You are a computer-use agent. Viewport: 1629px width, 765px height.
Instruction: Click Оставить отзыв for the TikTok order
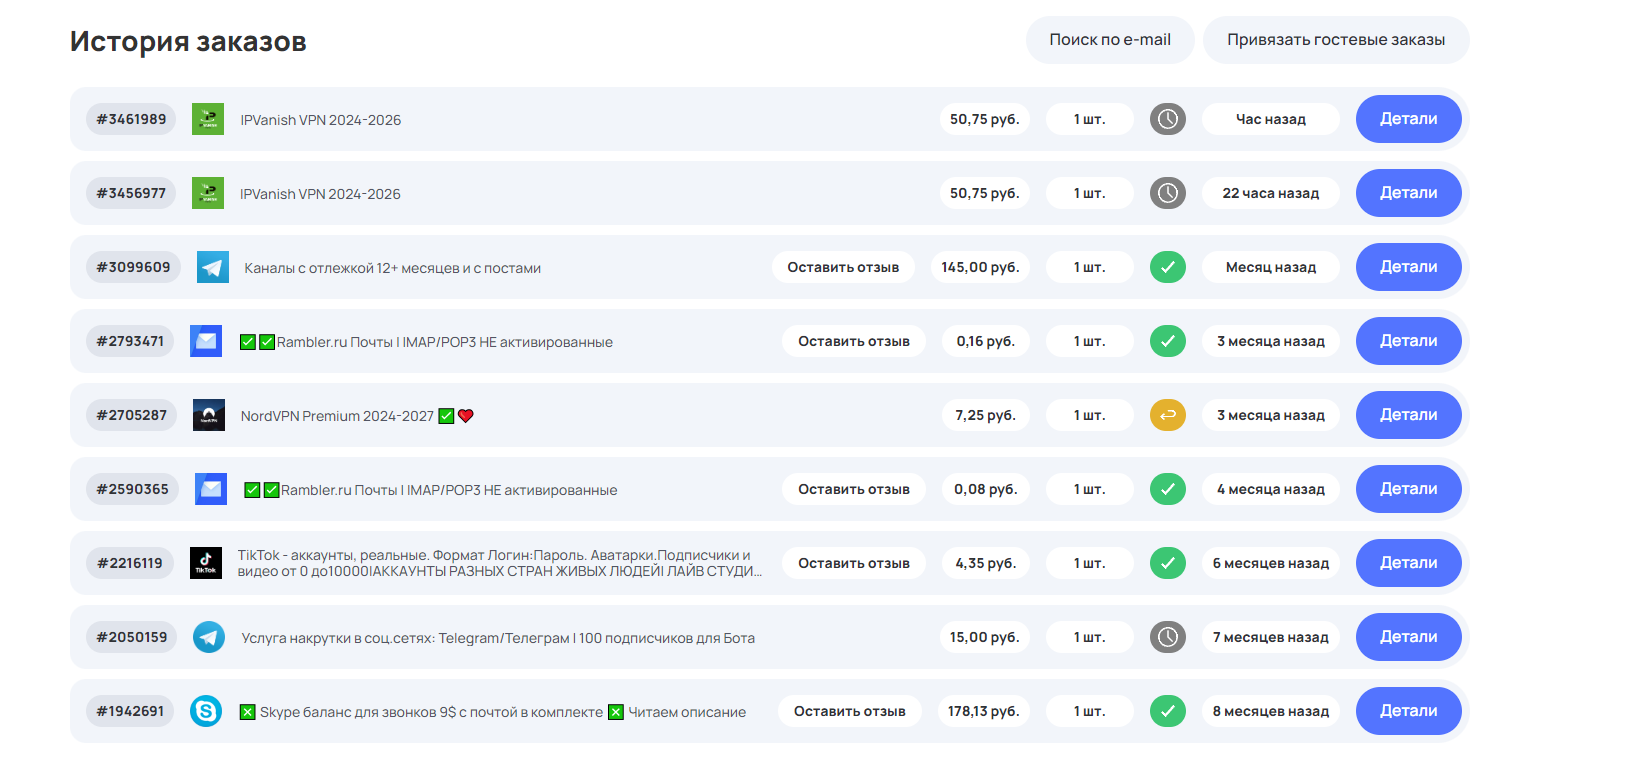point(853,563)
